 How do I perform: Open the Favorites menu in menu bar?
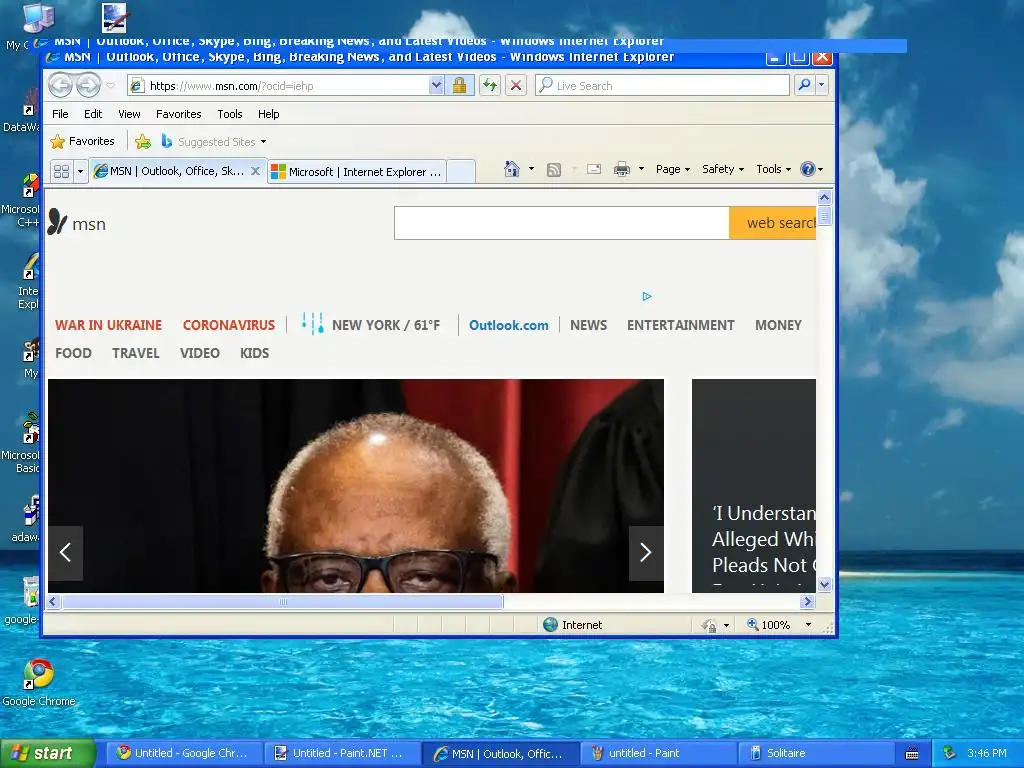point(178,114)
